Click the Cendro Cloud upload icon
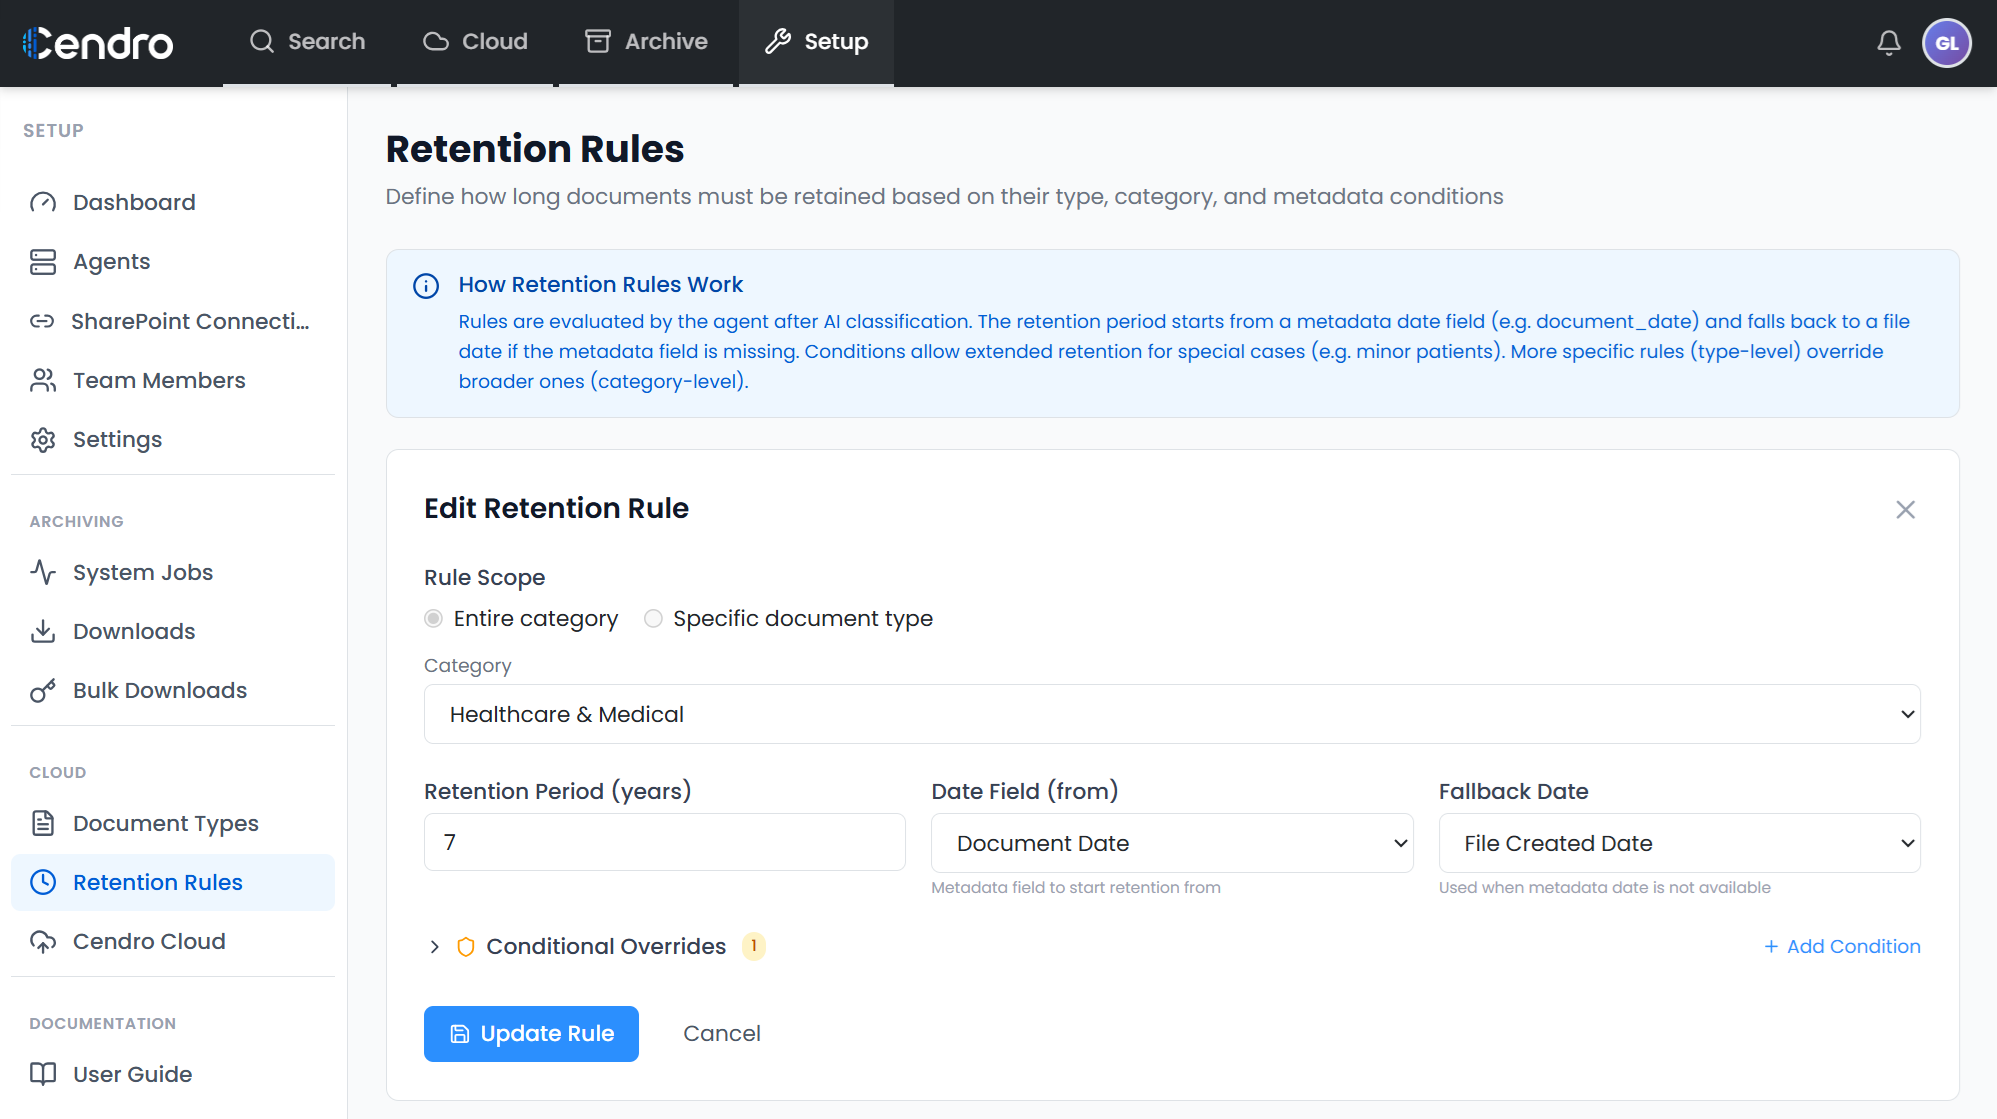Screen dimensions: 1997x1119 pyautogui.click(x=43, y=941)
